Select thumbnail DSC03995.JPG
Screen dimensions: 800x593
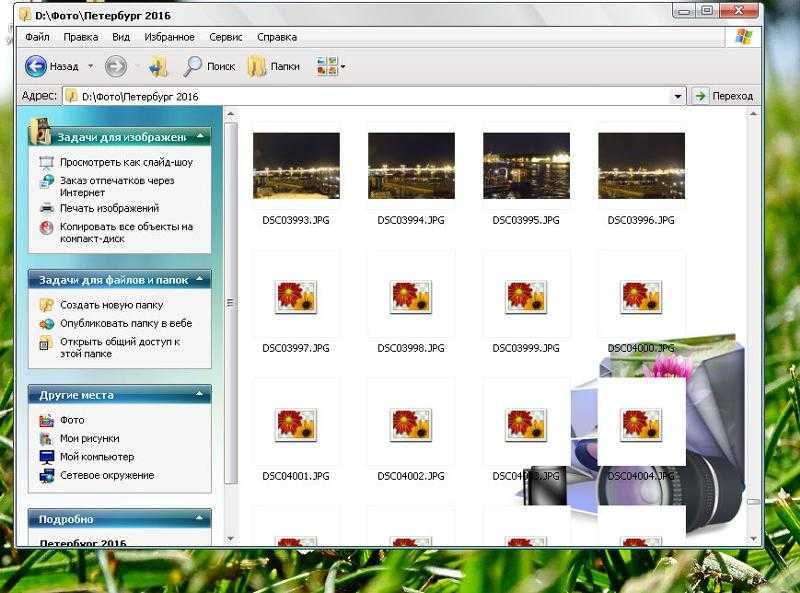coord(527,165)
